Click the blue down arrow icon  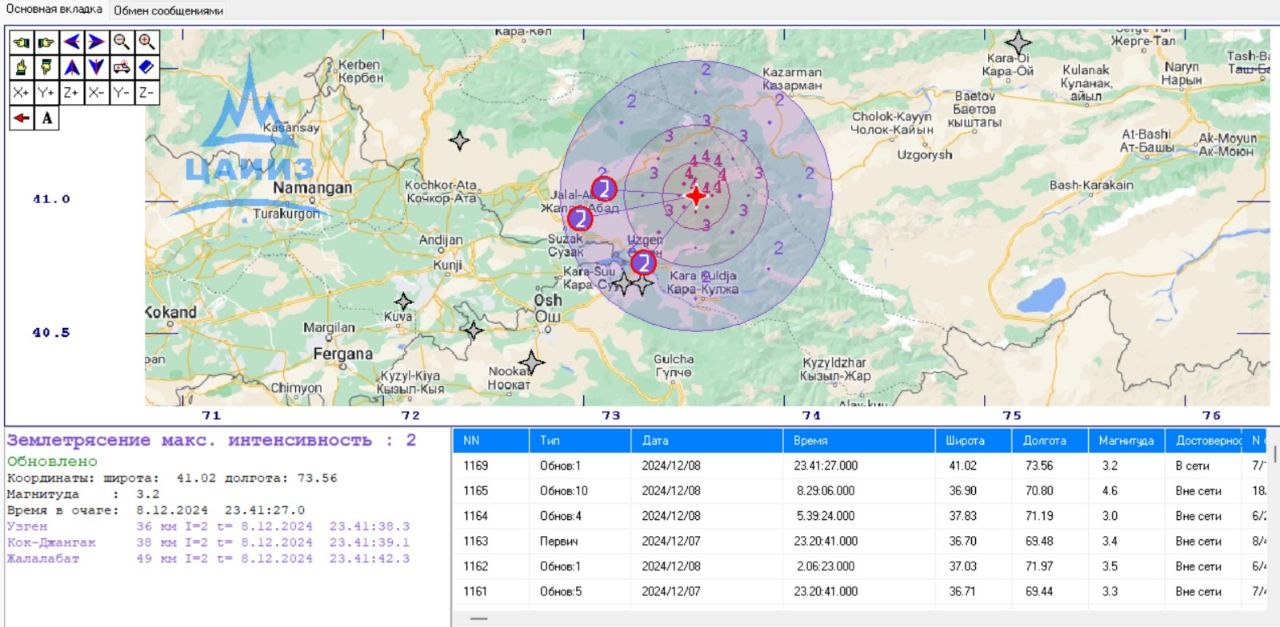pos(96,67)
